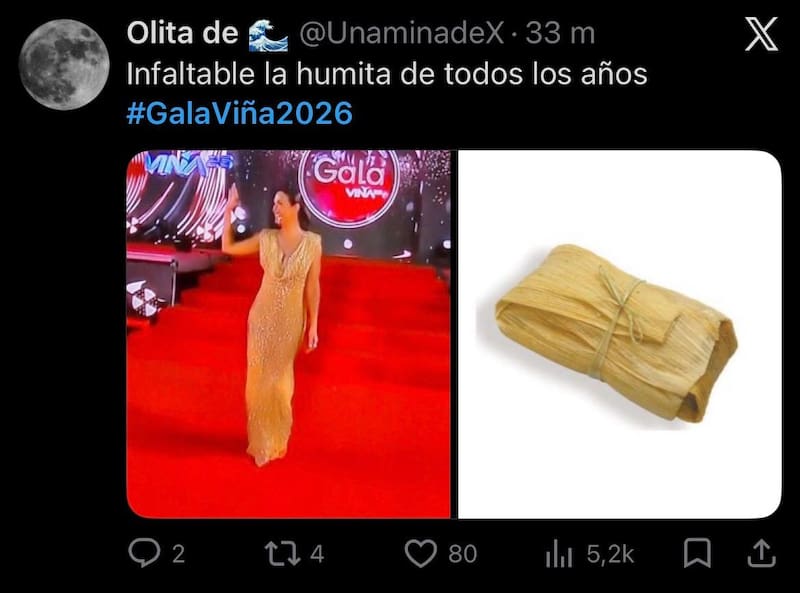Image resolution: width=800 pixels, height=593 pixels.
Task: Click the 5,2k views count
Action: pyautogui.click(x=610, y=554)
